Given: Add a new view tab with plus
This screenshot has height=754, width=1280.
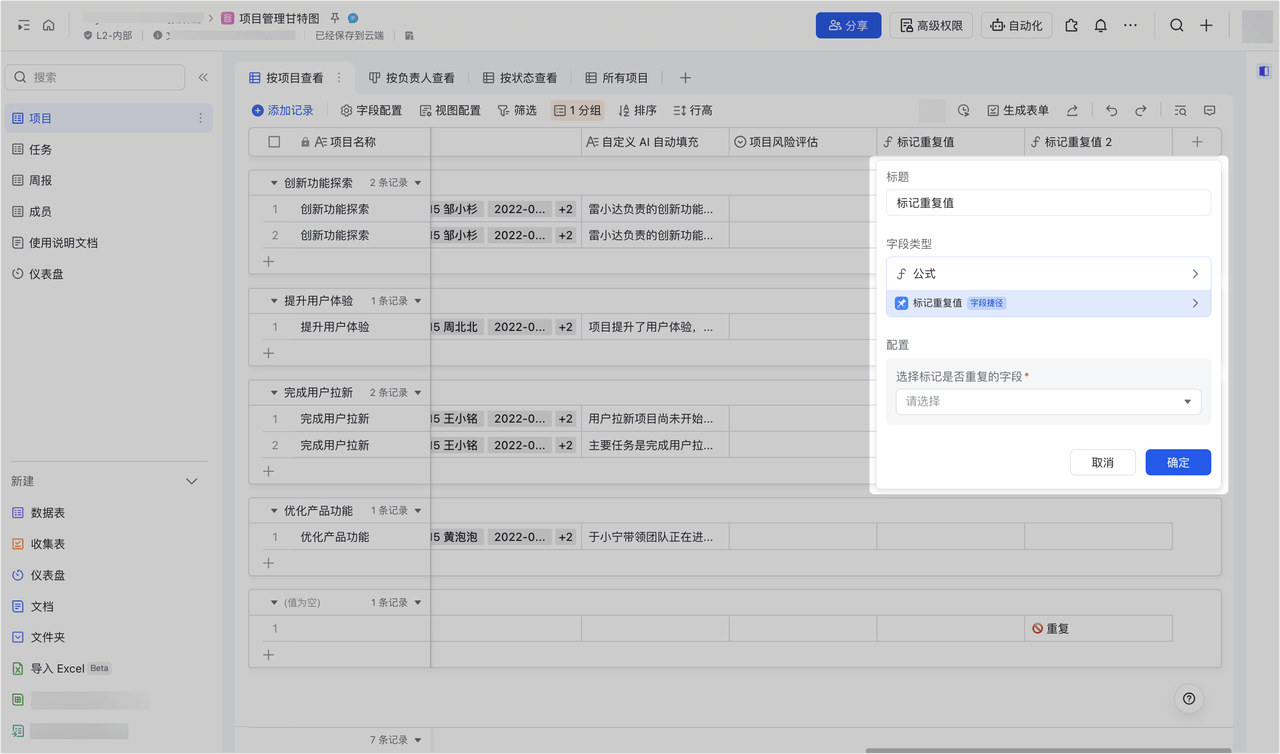Looking at the screenshot, I should pos(685,78).
